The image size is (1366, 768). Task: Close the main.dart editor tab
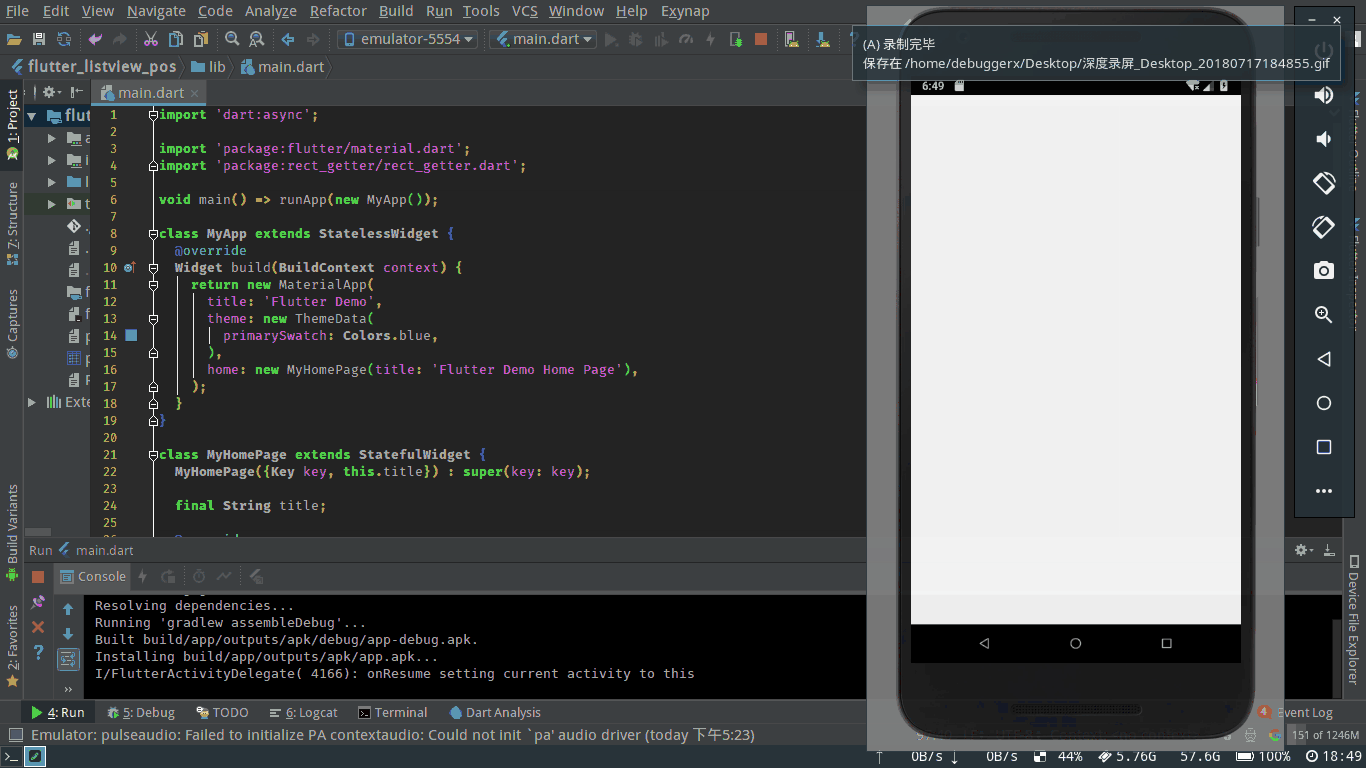(x=196, y=93)
